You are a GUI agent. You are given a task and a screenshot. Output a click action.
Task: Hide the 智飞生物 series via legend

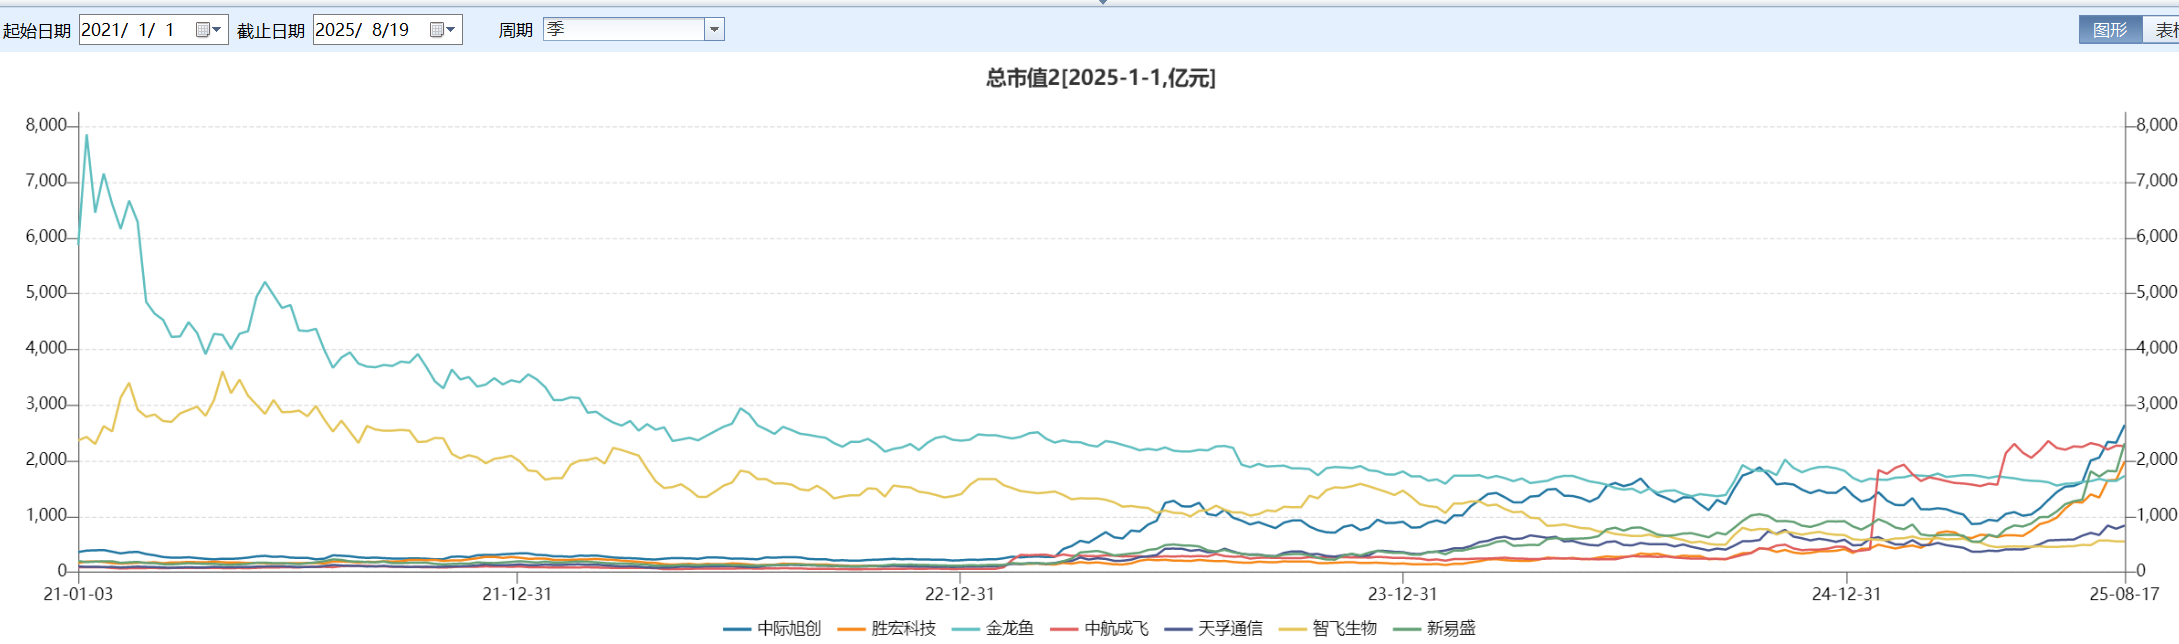[x=1344, y=628]
